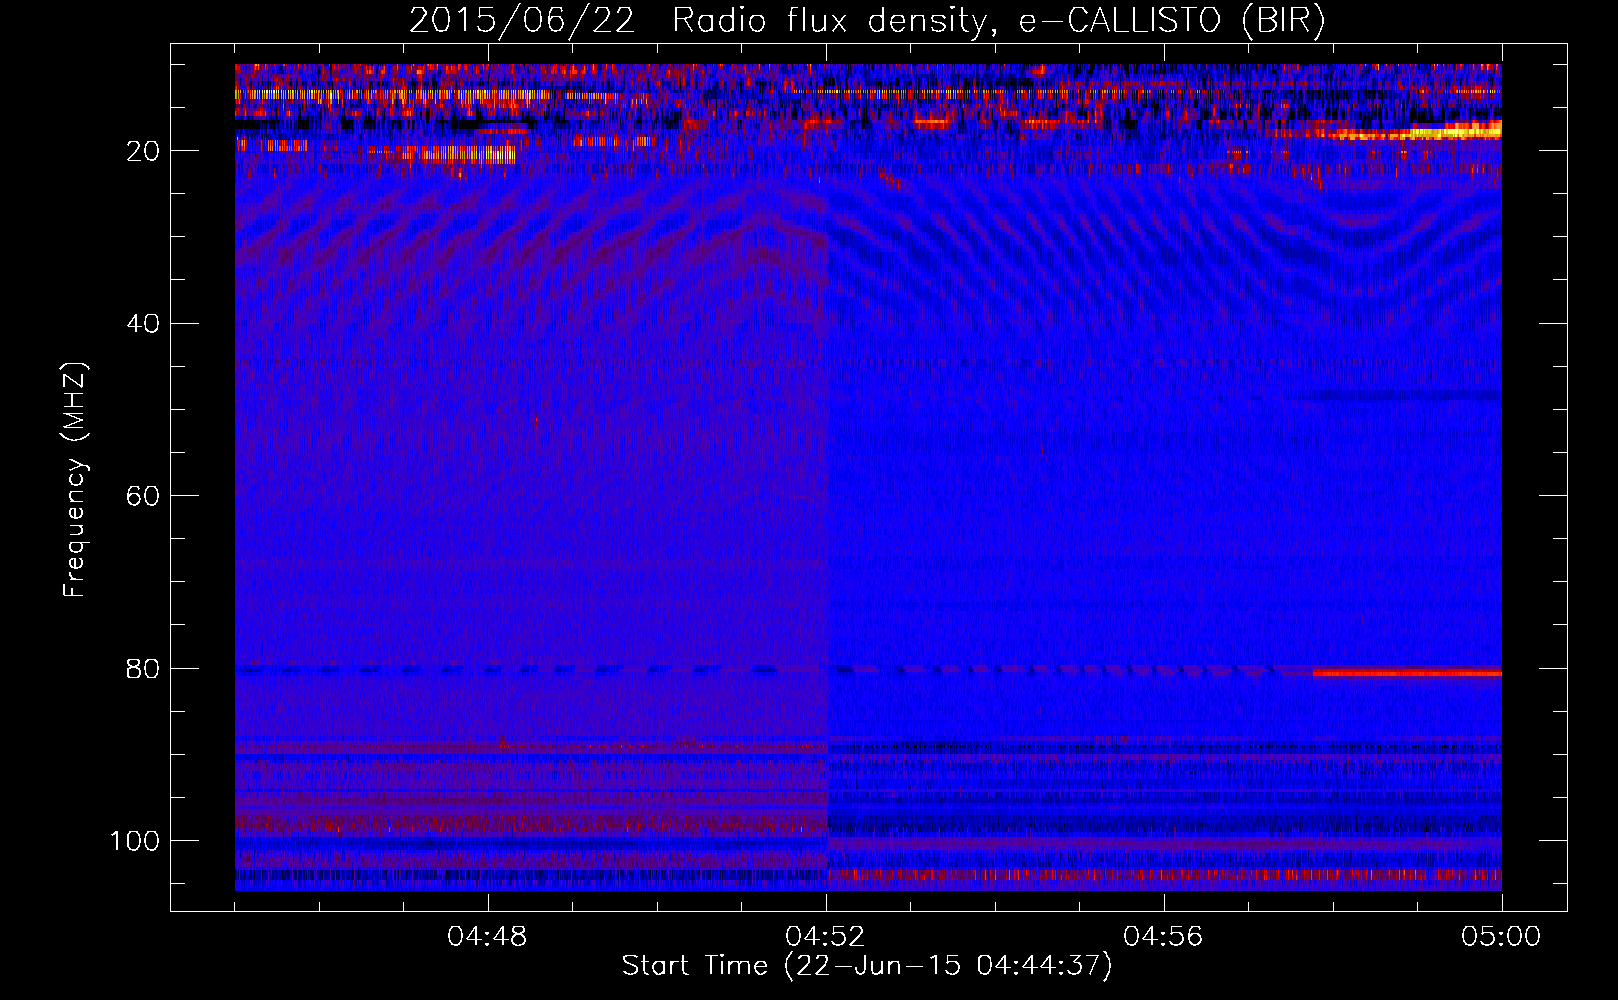Select the 05:00 time tick label
This screenshot has width=1618, height=1000.
(x=1501, y=937)
